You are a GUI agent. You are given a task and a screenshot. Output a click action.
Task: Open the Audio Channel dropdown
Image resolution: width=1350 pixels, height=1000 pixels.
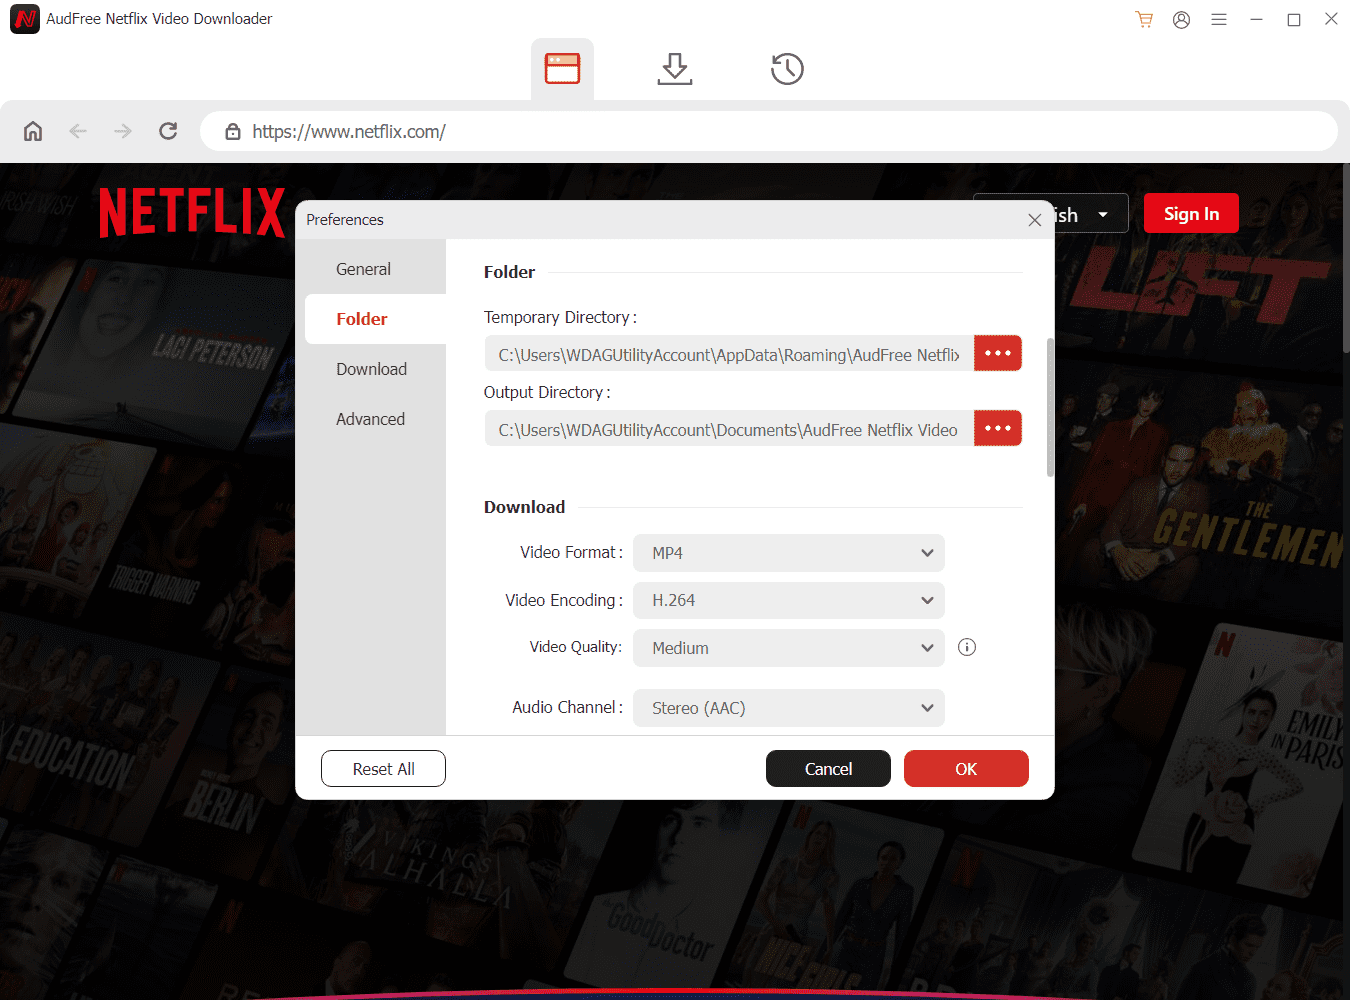(x=789, y=708)
